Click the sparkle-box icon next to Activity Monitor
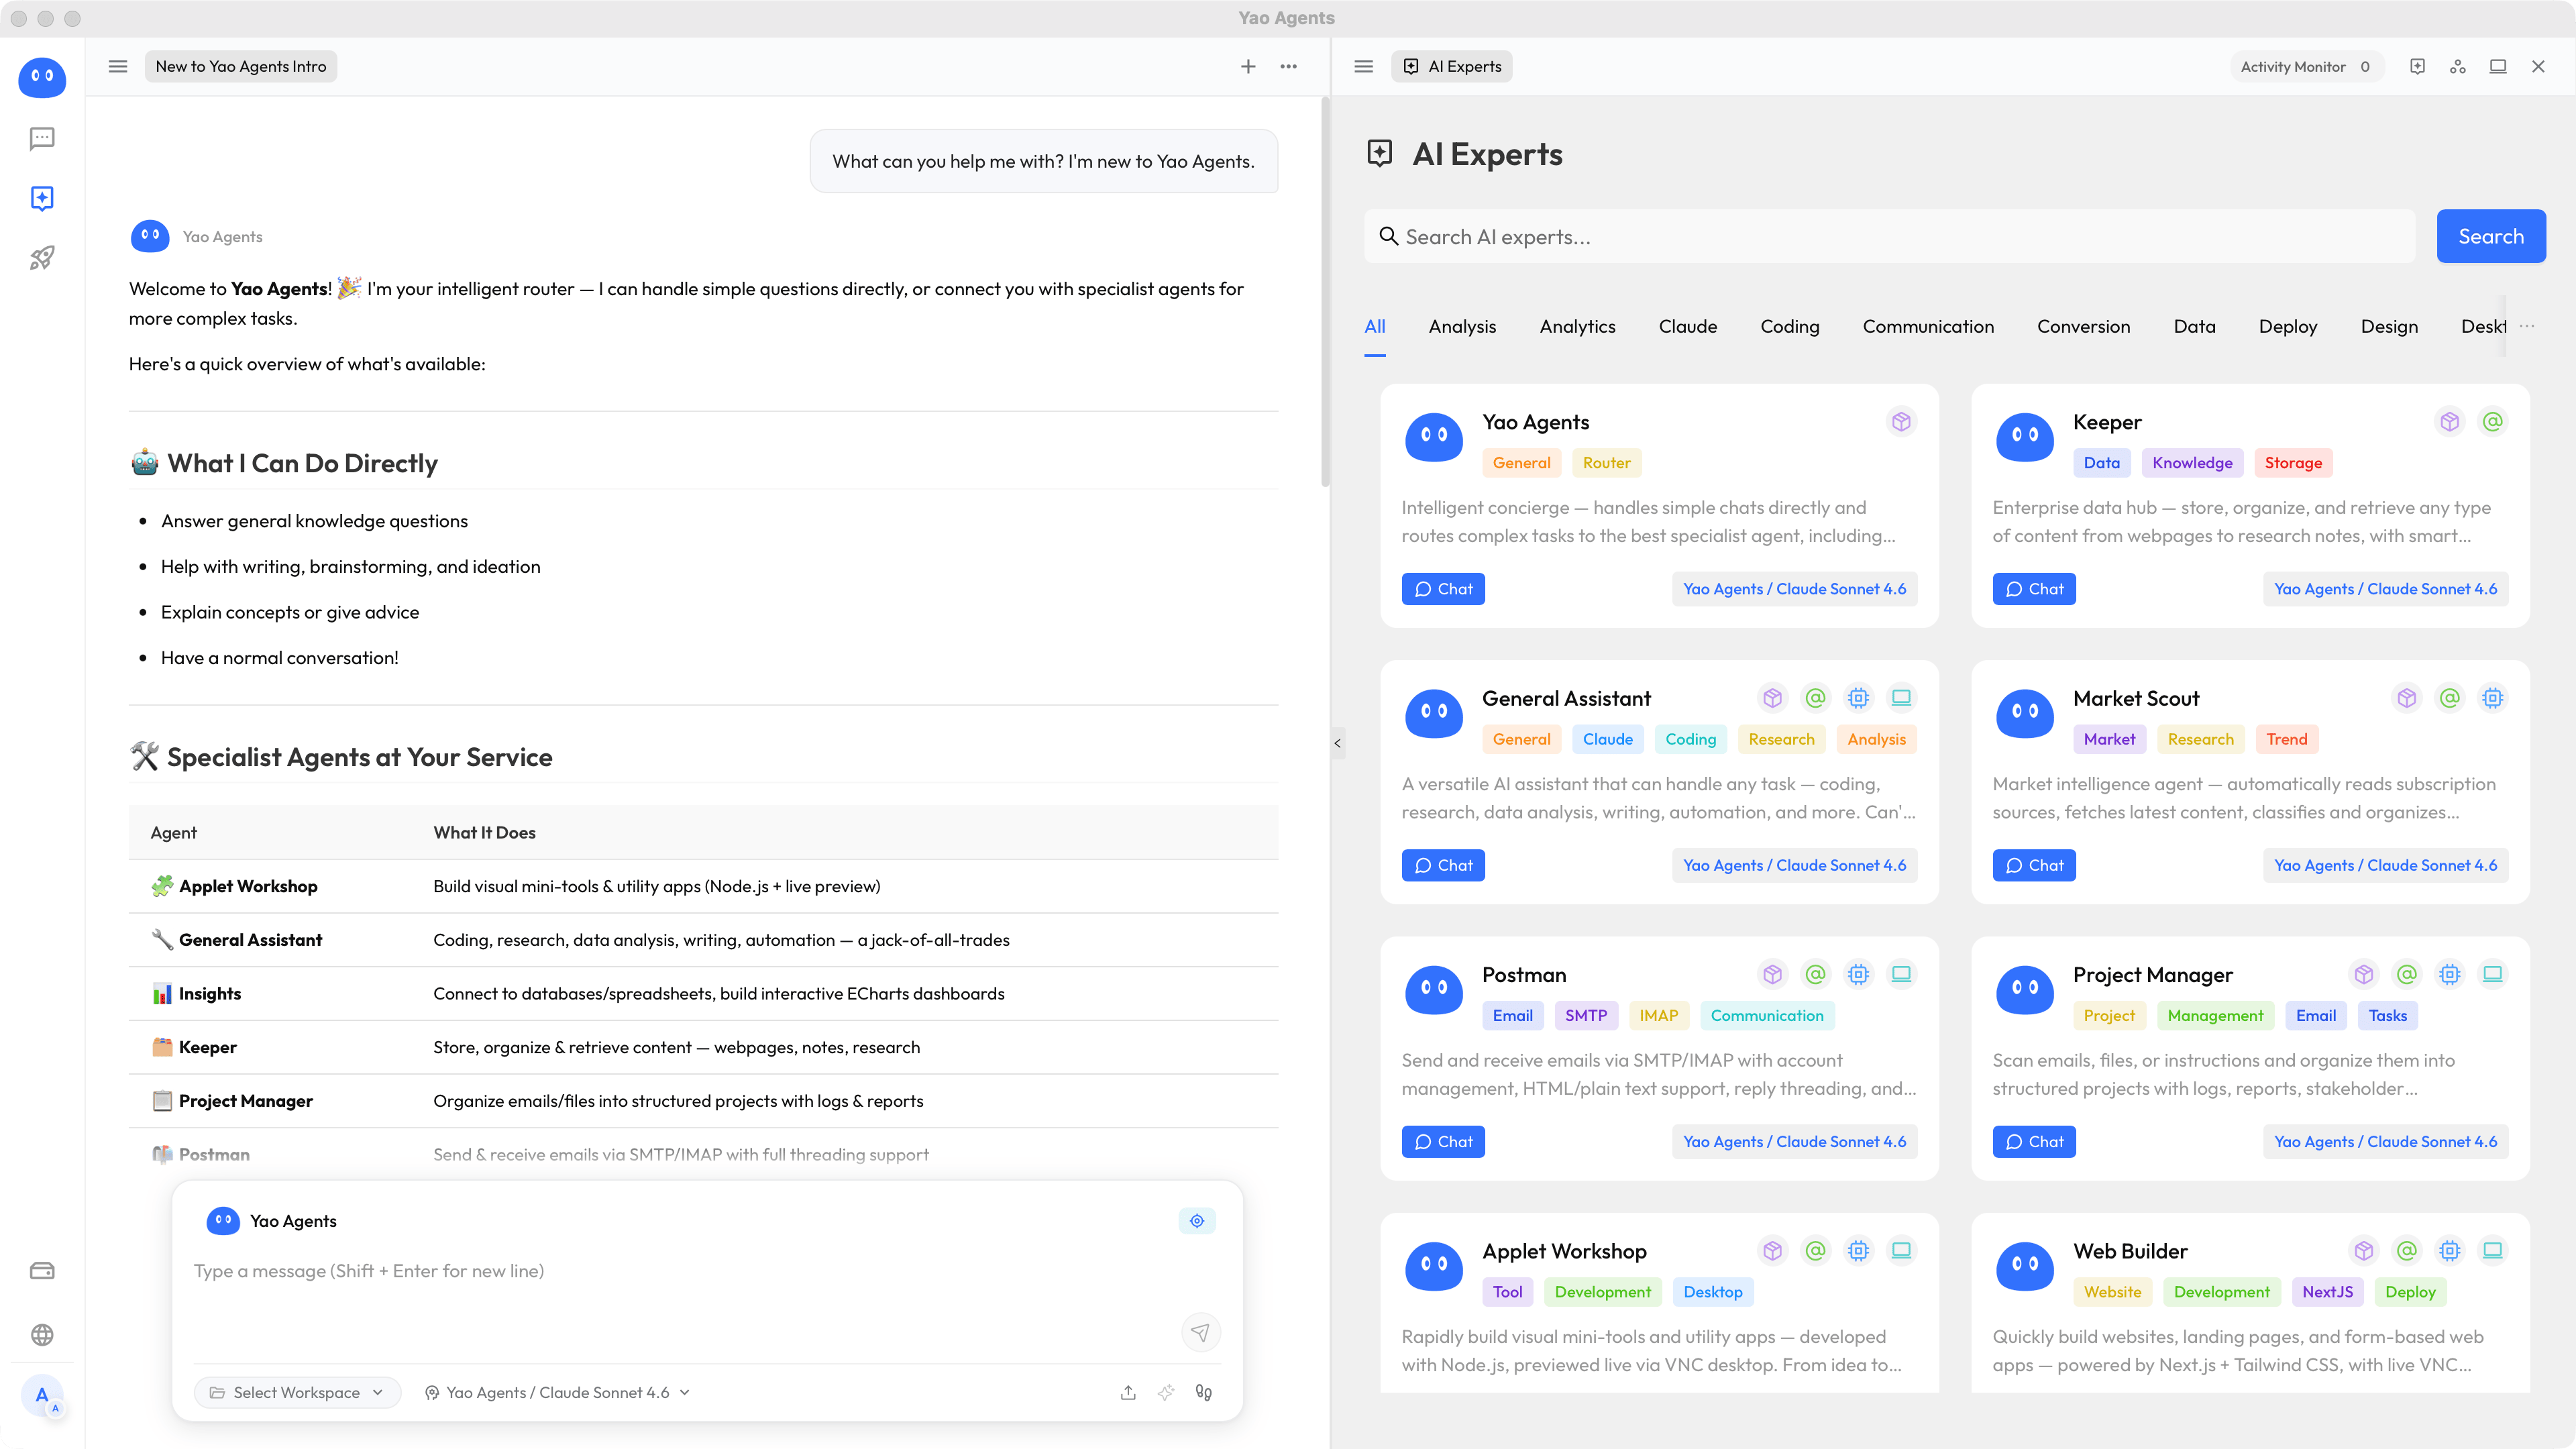 2417,66
